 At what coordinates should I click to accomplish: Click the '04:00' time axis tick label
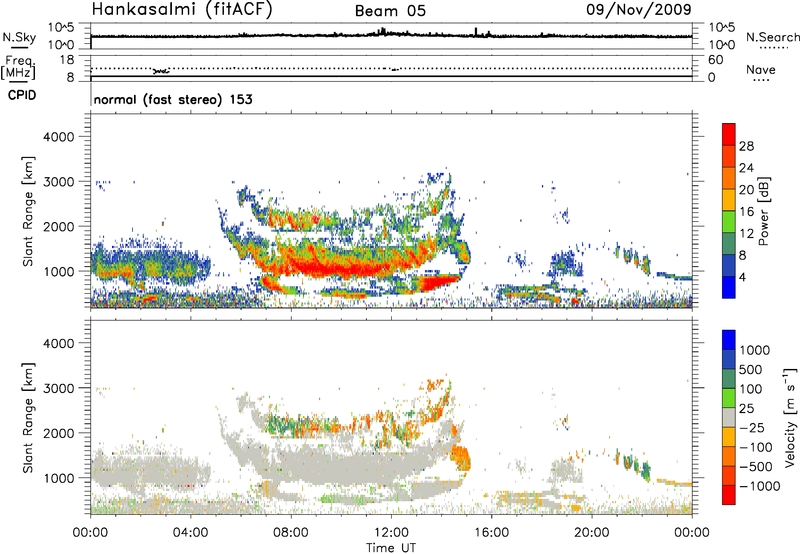[x=191, y=533]
